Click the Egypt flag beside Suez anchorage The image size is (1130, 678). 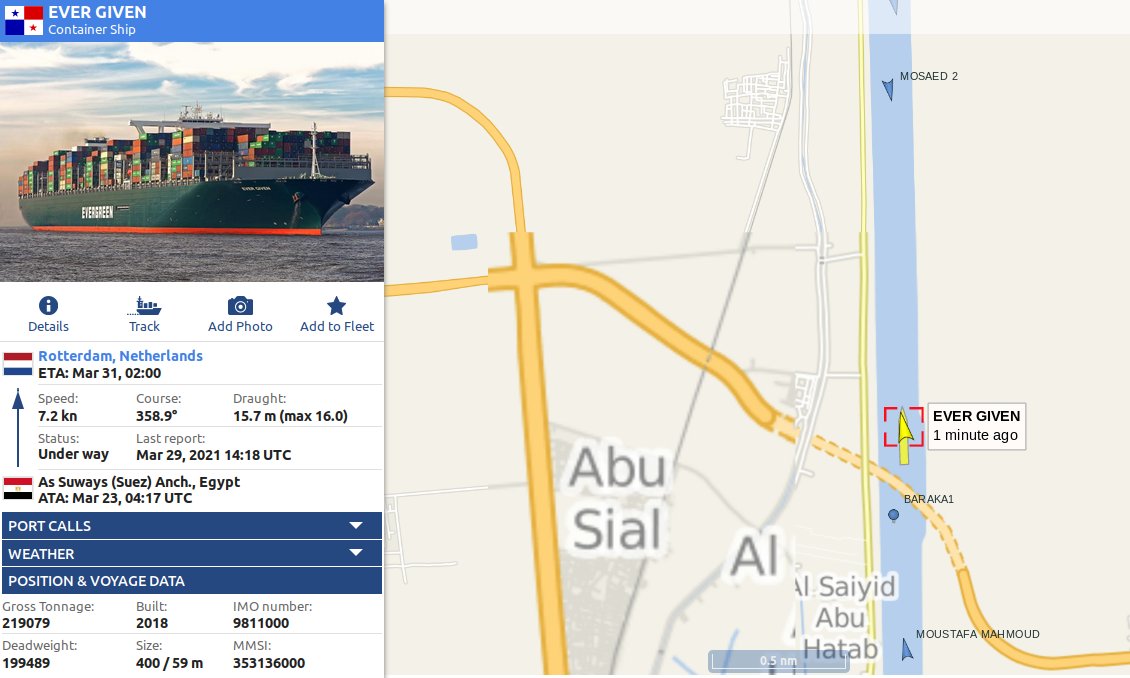[x=18, y=489]
